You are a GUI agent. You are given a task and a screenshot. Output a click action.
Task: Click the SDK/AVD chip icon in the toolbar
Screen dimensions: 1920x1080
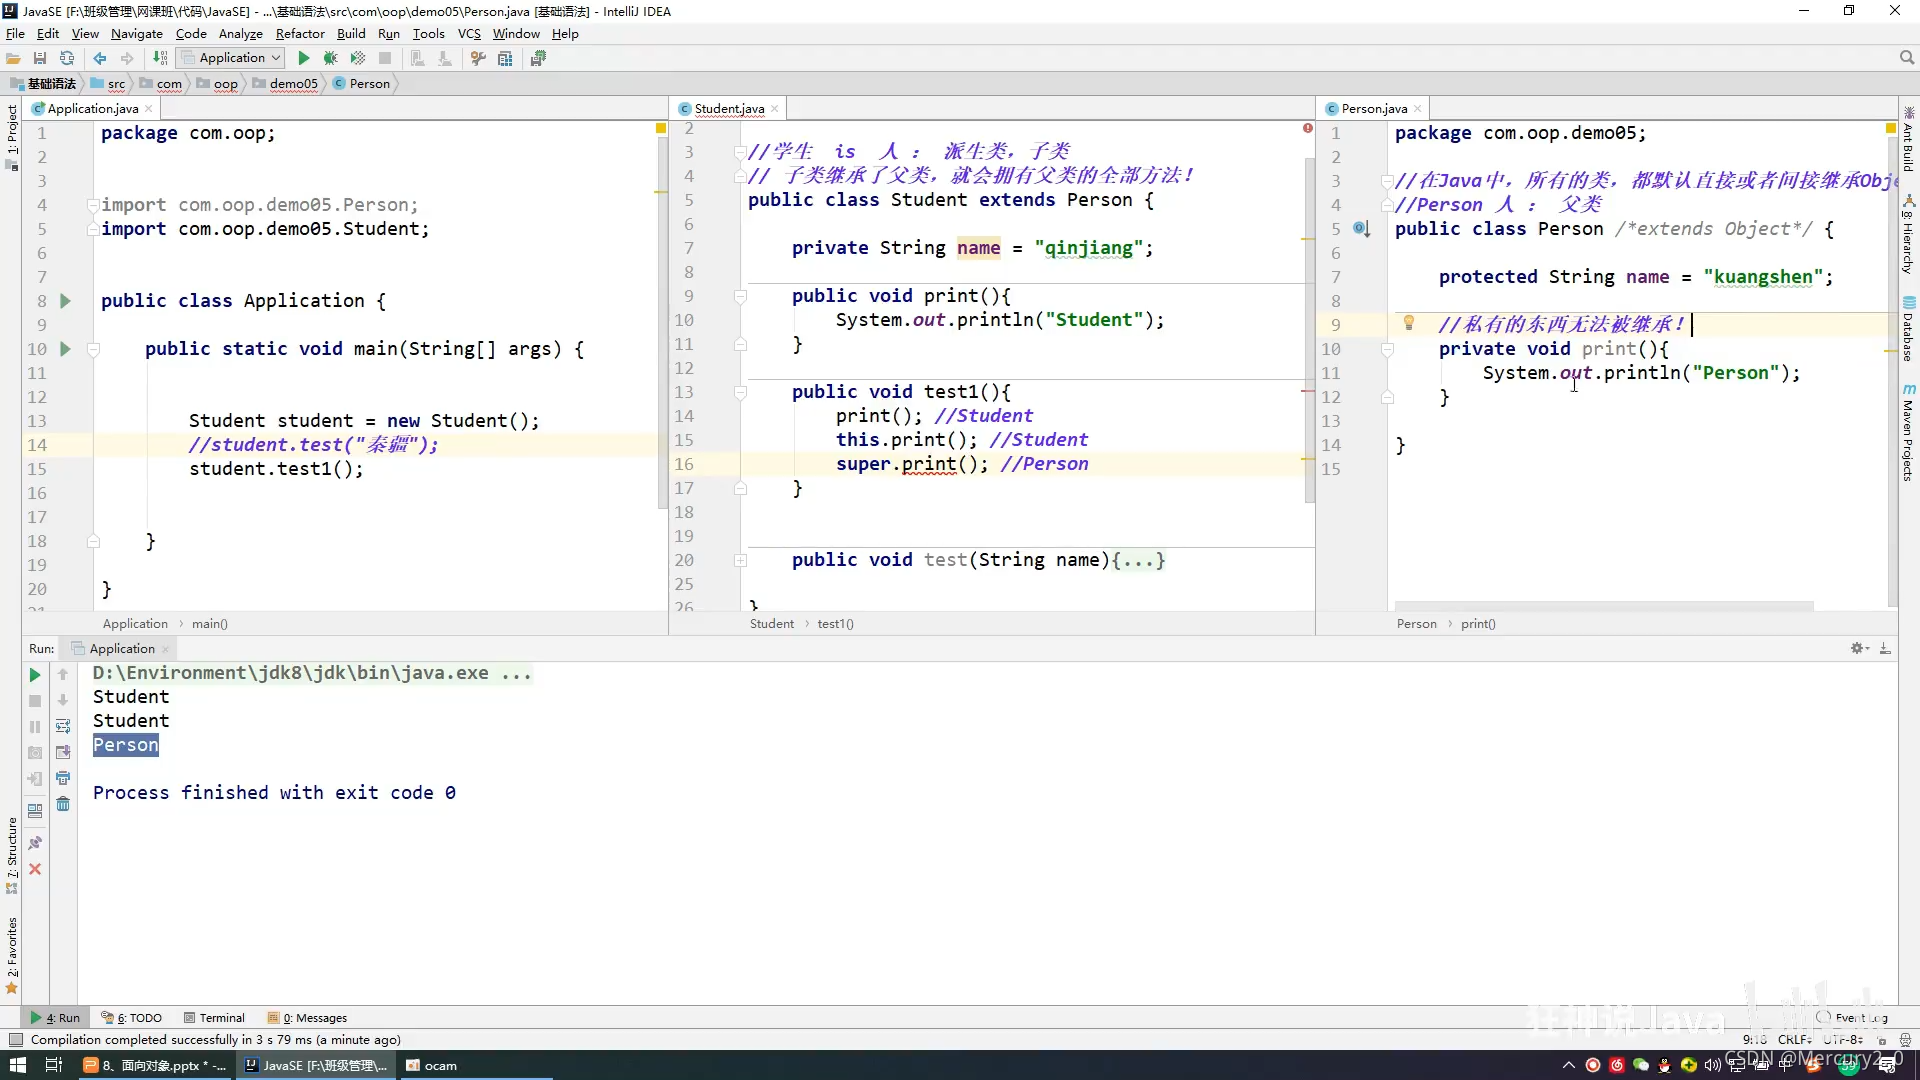click(x=538, y=59)
